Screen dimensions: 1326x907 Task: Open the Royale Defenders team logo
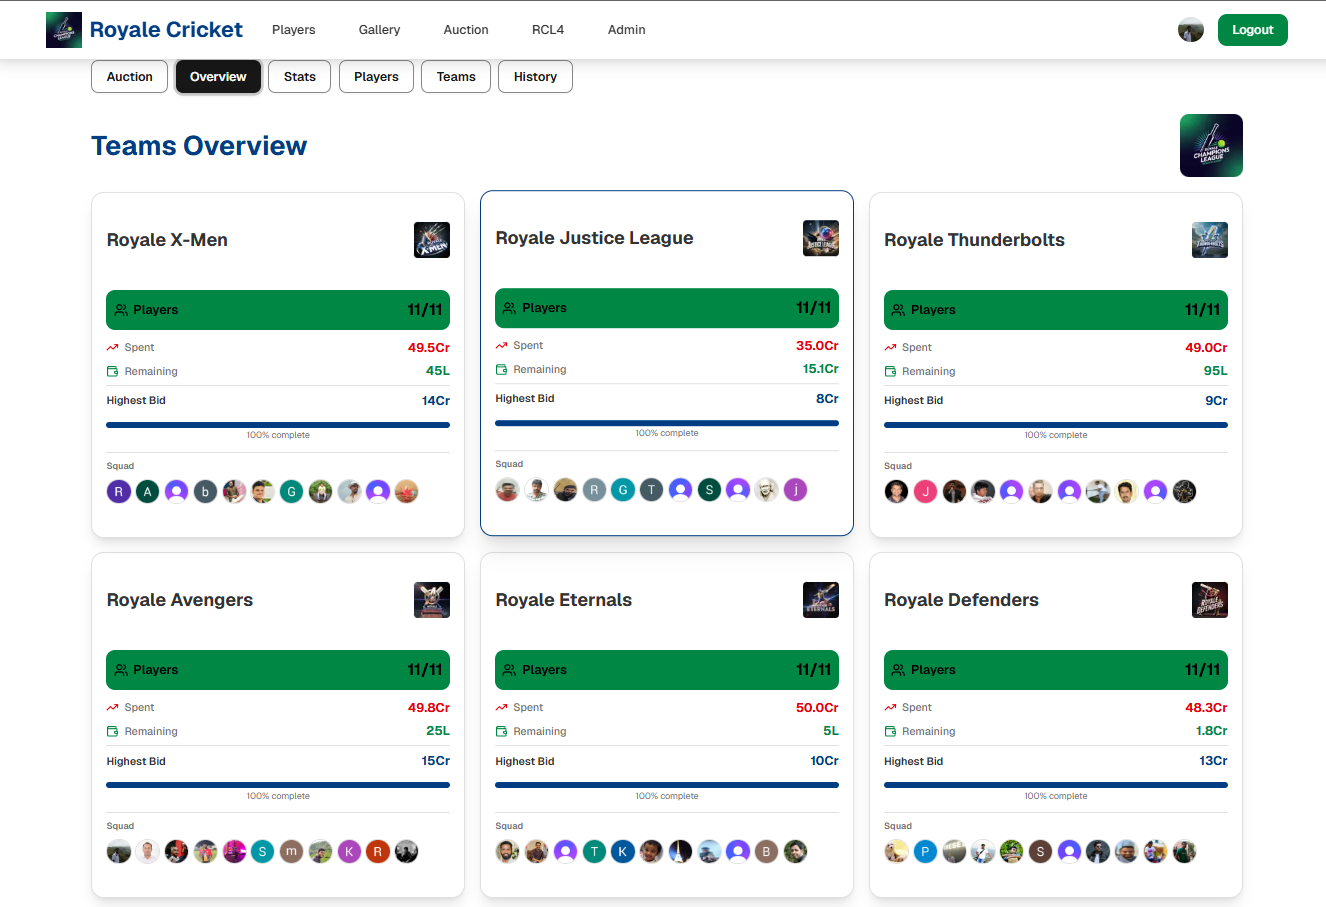coord(1210,600)
